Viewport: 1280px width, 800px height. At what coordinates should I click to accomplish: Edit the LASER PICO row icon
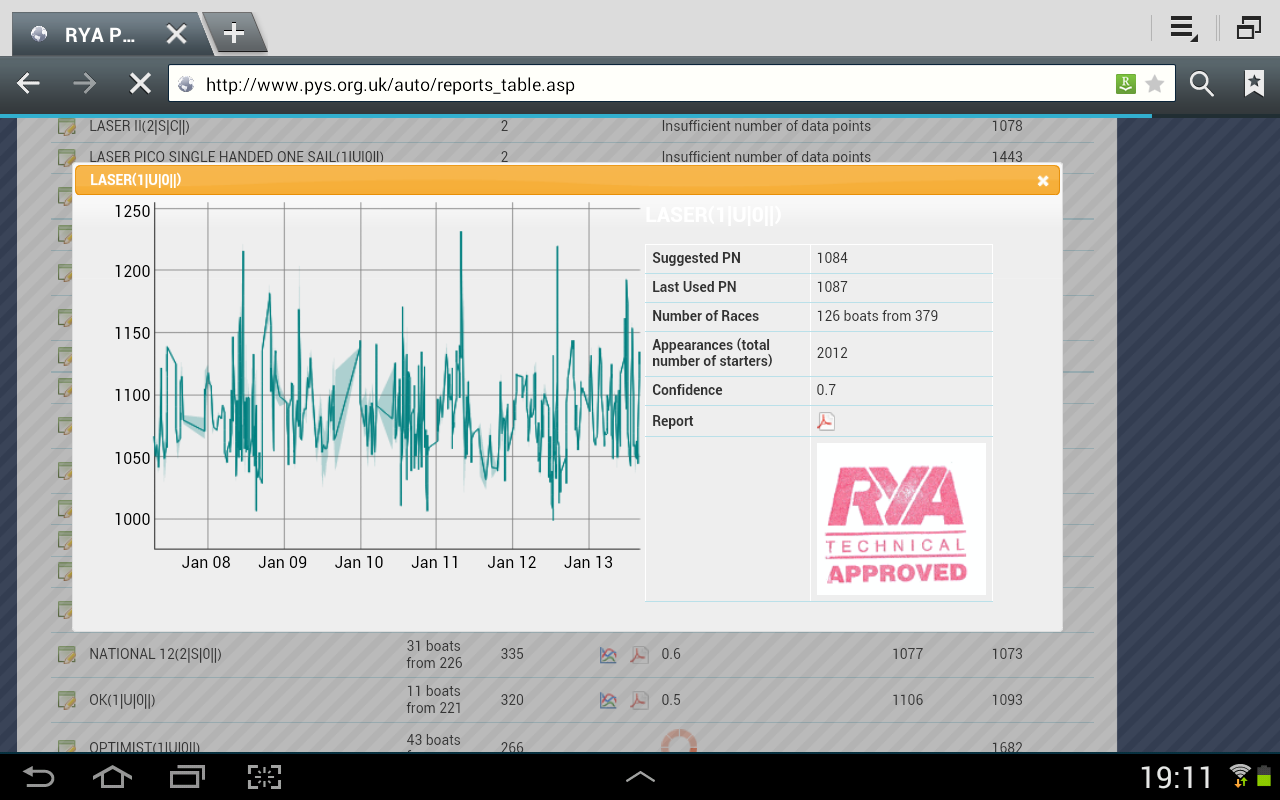[66, 158]
